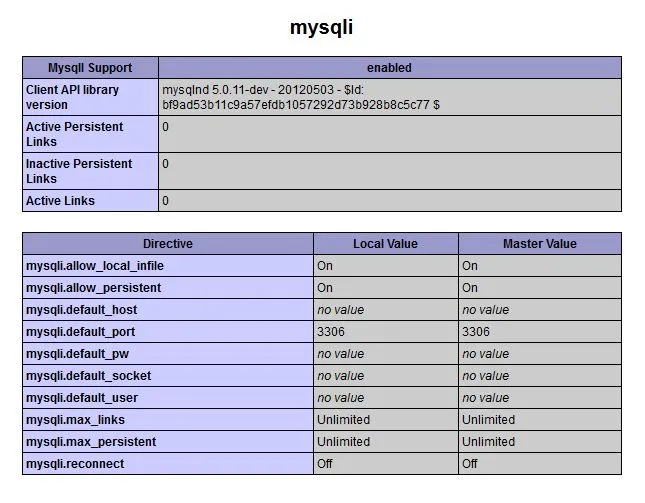Click the Directive column header
This screenshot has width=645, height=503.
167,244
